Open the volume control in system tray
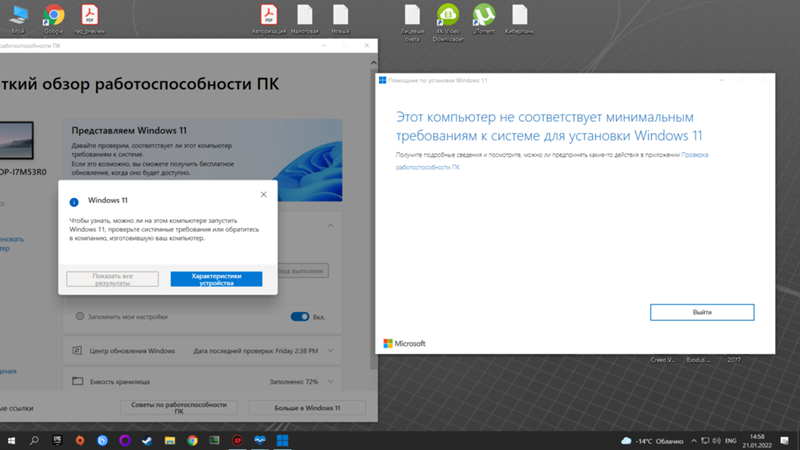The image size is (800, 450). [x=716, y=441]
